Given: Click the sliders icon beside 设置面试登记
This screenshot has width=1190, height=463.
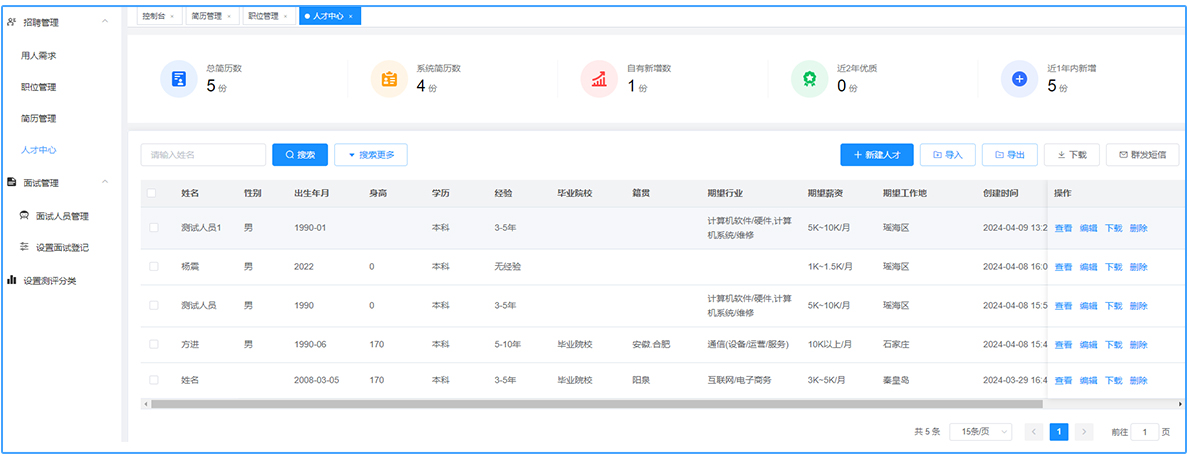Looking at the screenshot, I should [24, 247].
